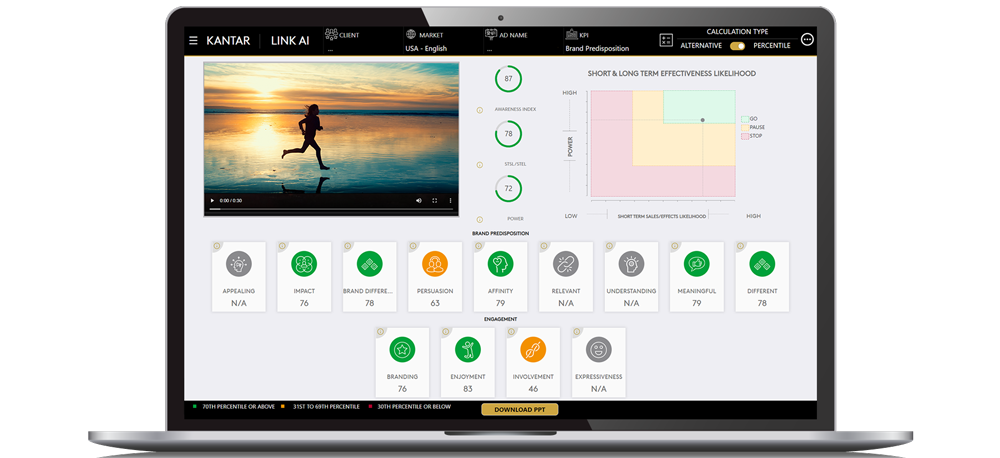Open the more options ellipsis in header
The height and width of the screenshot is (458, 1000).
[807, 40]
